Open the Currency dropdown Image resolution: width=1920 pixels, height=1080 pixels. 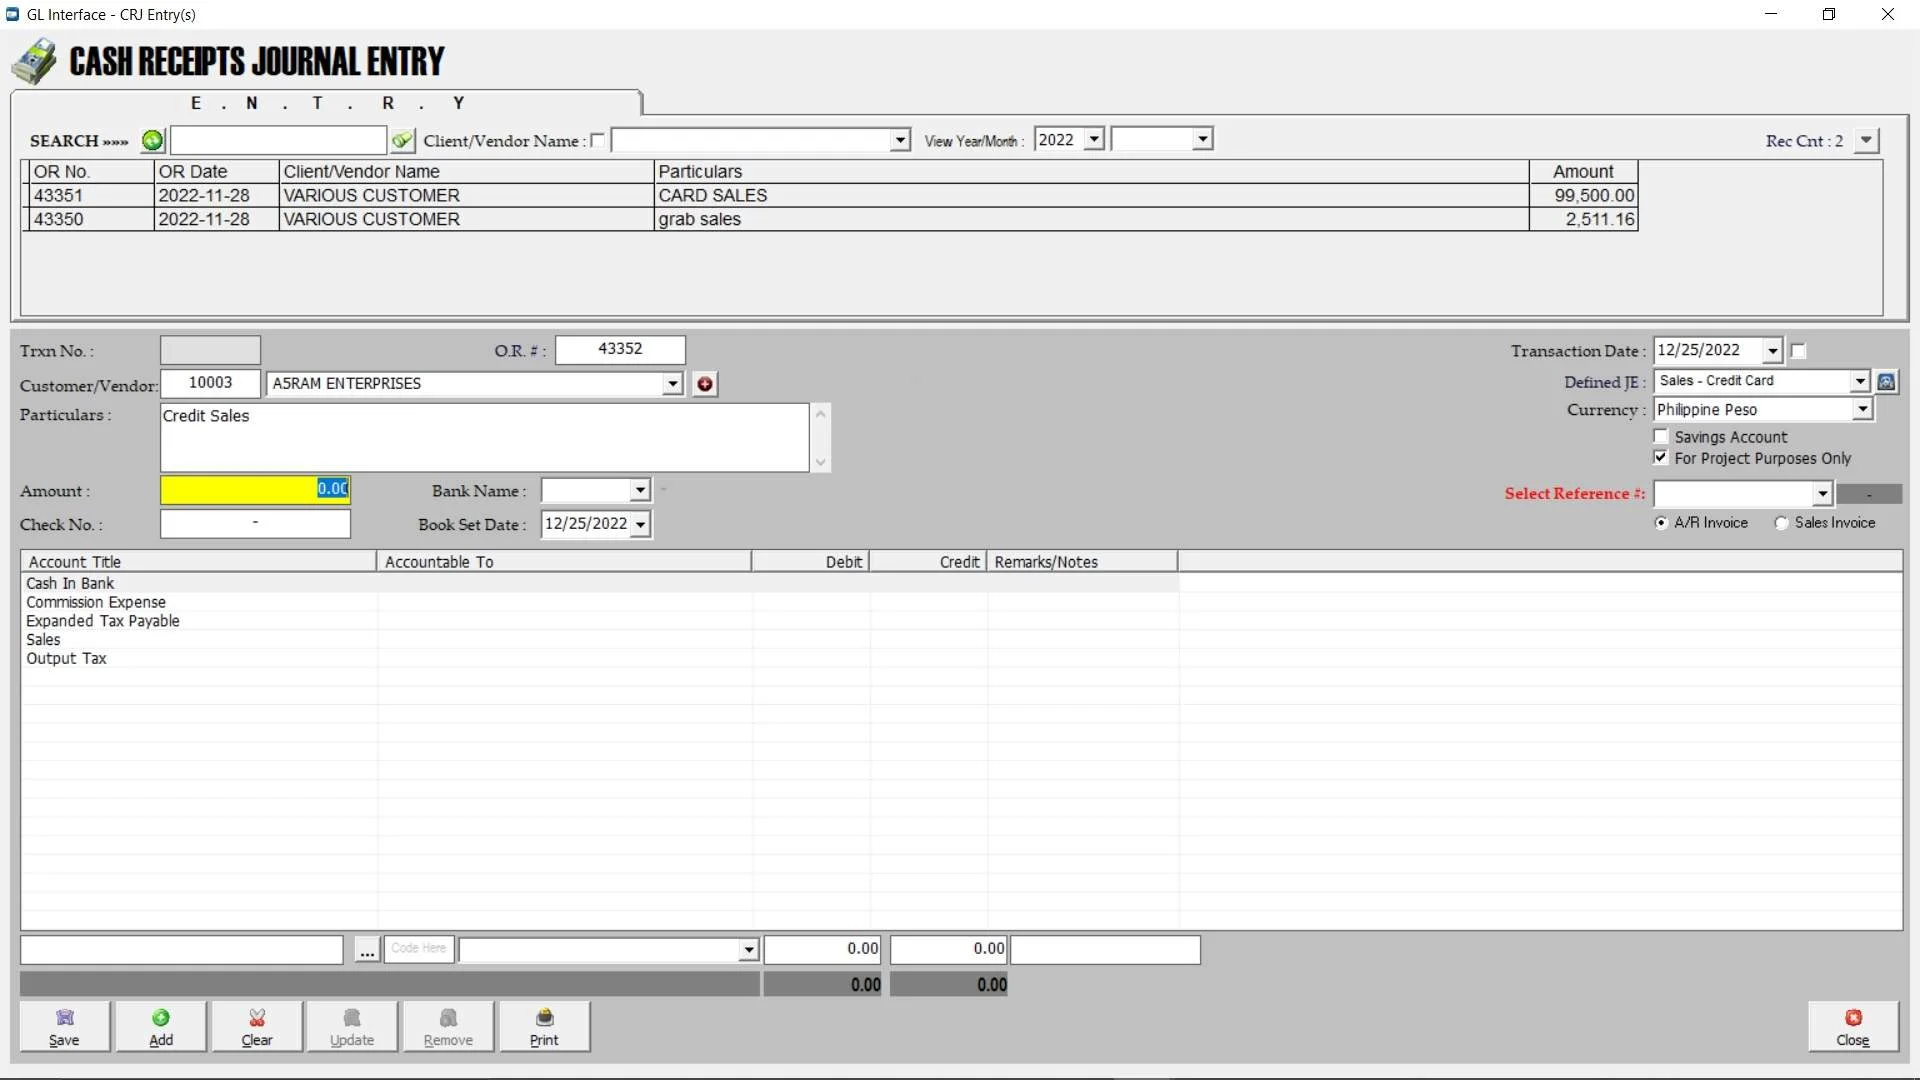(x=1862, y=410)
